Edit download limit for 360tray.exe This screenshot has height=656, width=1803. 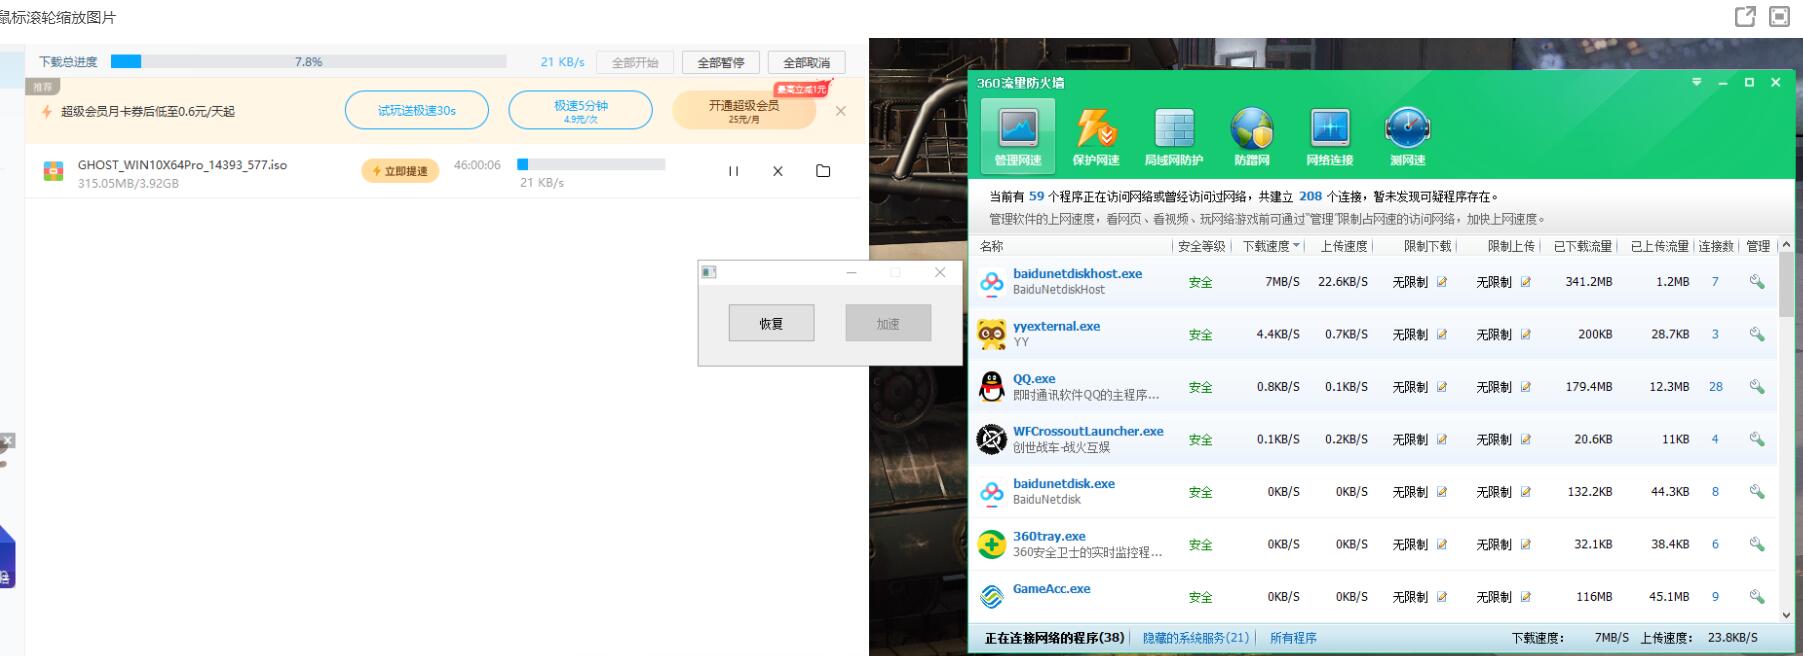click(1442, 544)
